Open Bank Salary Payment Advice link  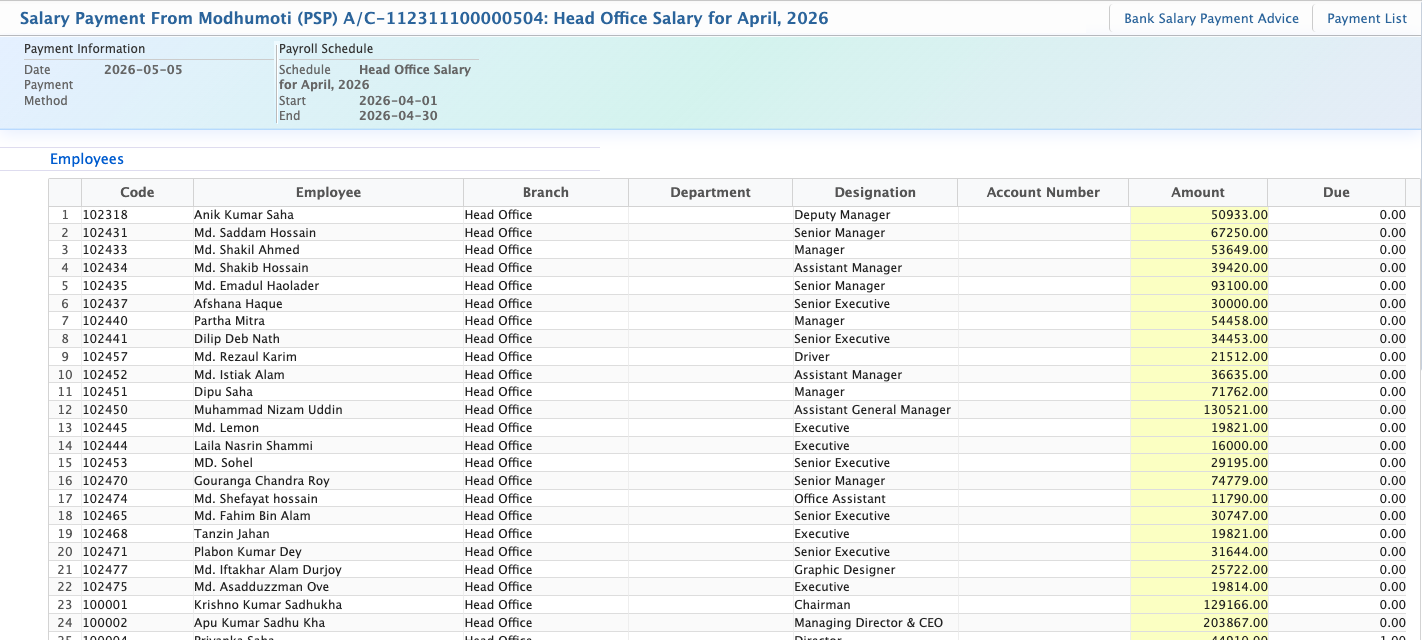pos(1211,18)
